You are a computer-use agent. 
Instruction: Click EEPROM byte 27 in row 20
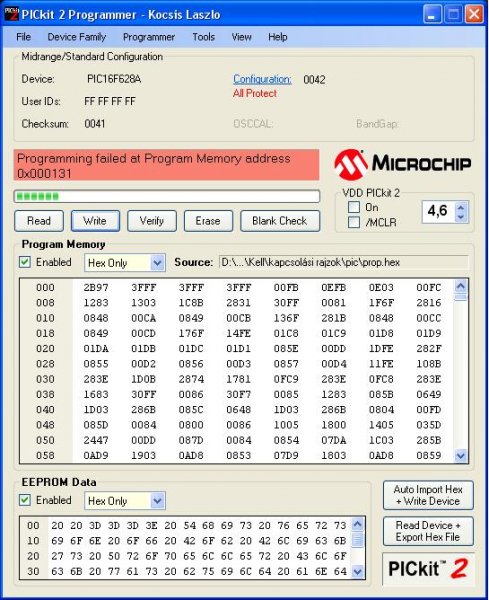(57, 556)
